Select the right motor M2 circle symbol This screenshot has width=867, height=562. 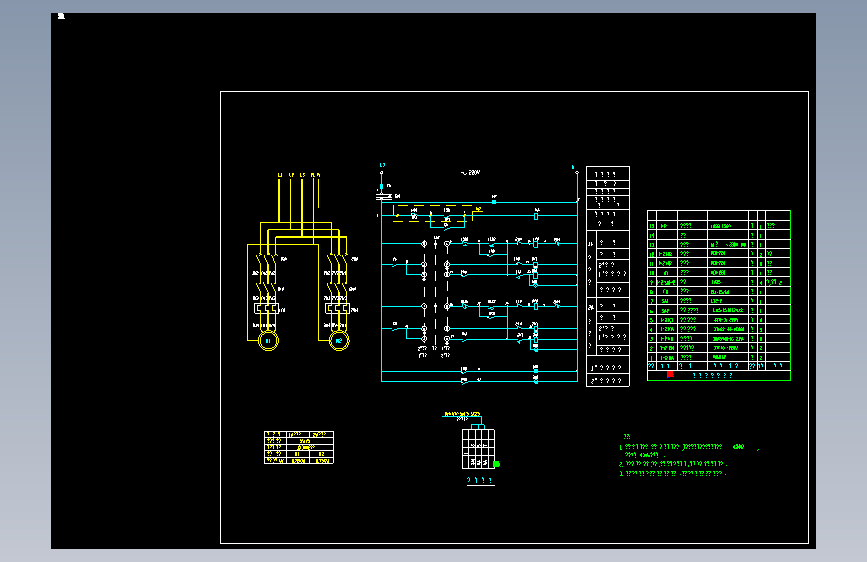339,341
